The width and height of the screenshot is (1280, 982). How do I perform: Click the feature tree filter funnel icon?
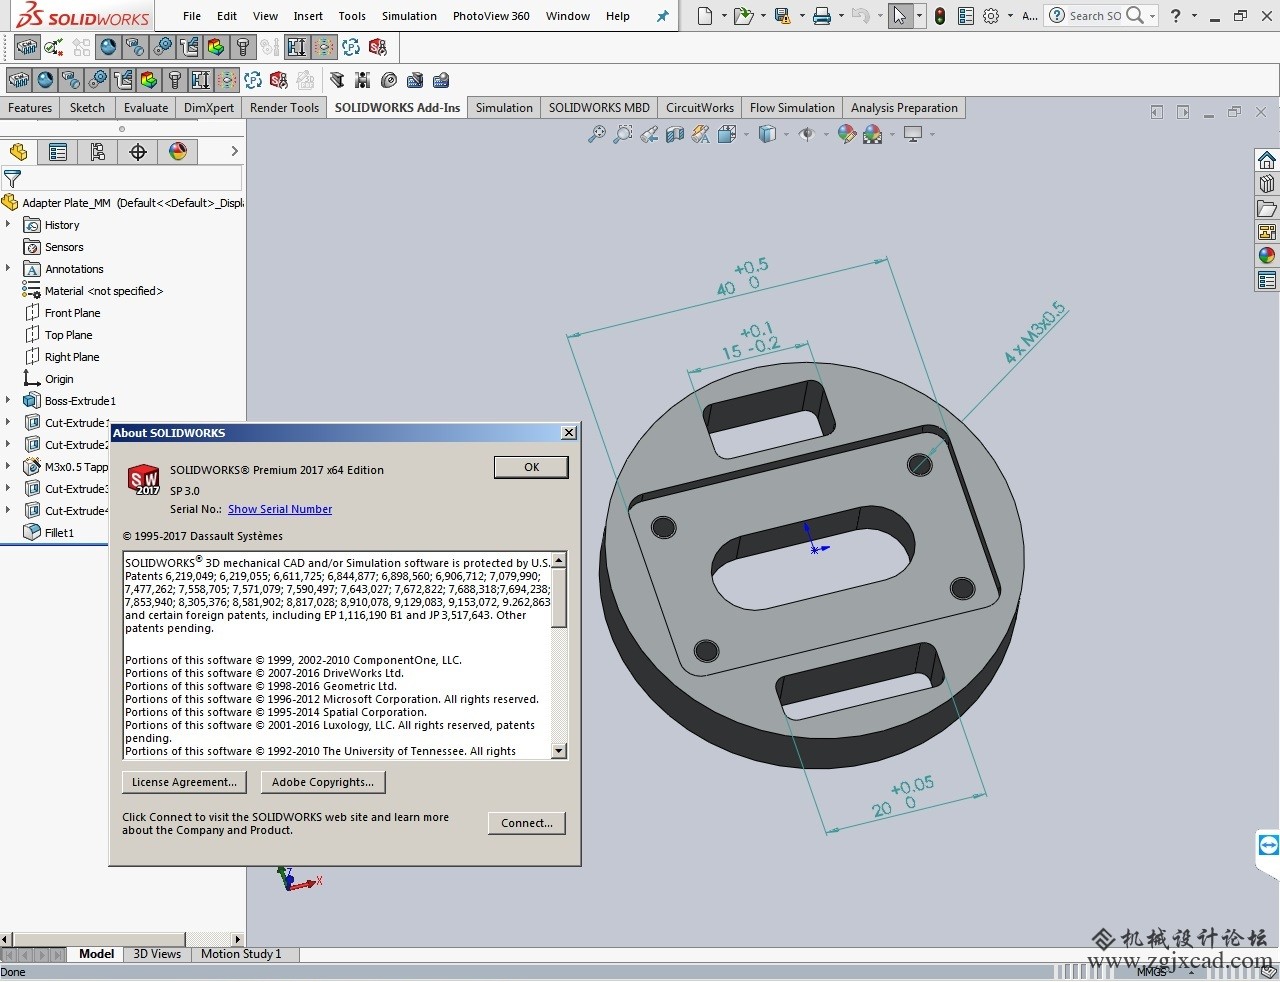[x=12, y=179]
